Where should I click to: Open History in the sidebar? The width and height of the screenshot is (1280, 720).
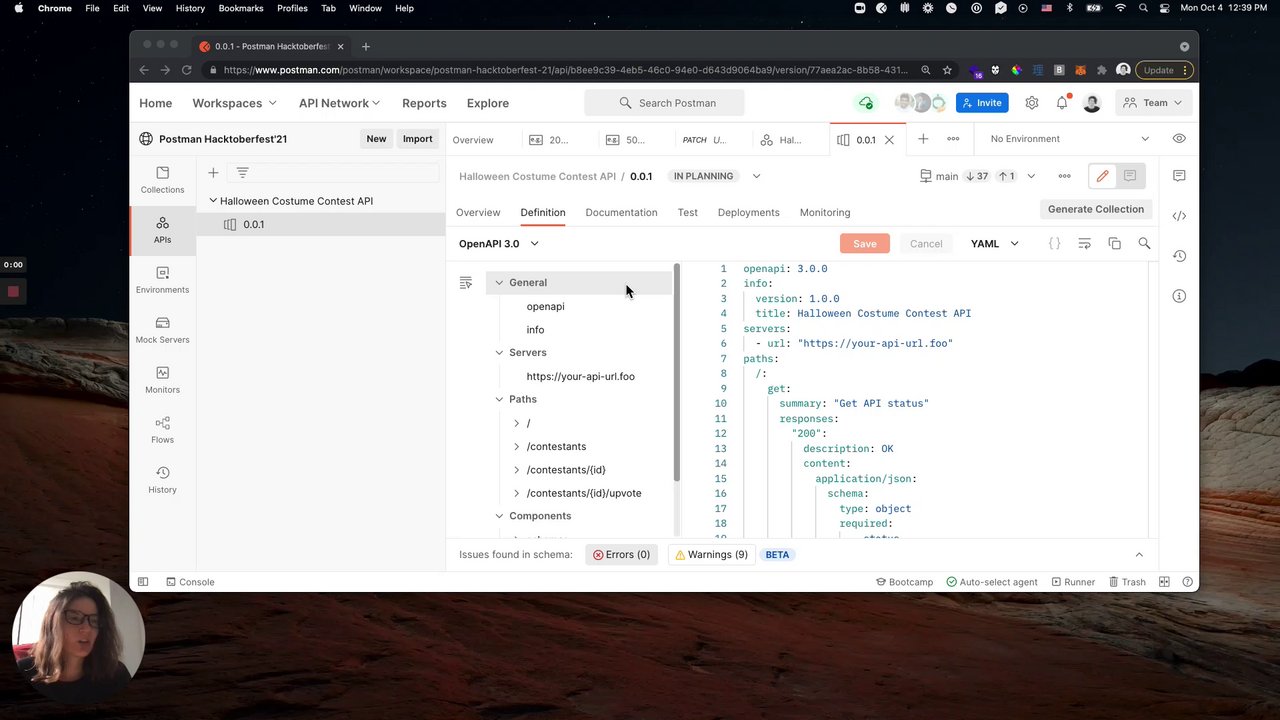click(162, 480)
